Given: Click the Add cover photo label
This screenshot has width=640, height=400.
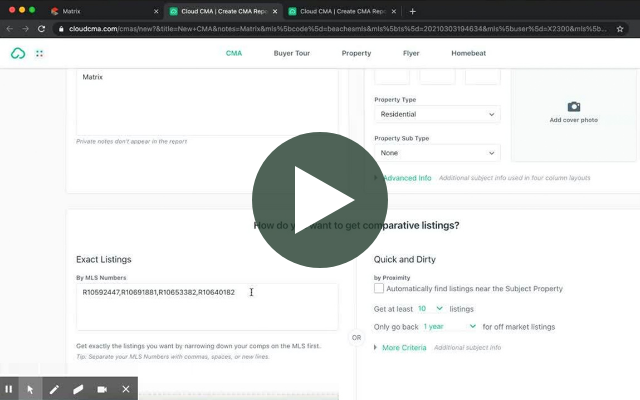Looking at the screenshot, I should click(573, 120).
